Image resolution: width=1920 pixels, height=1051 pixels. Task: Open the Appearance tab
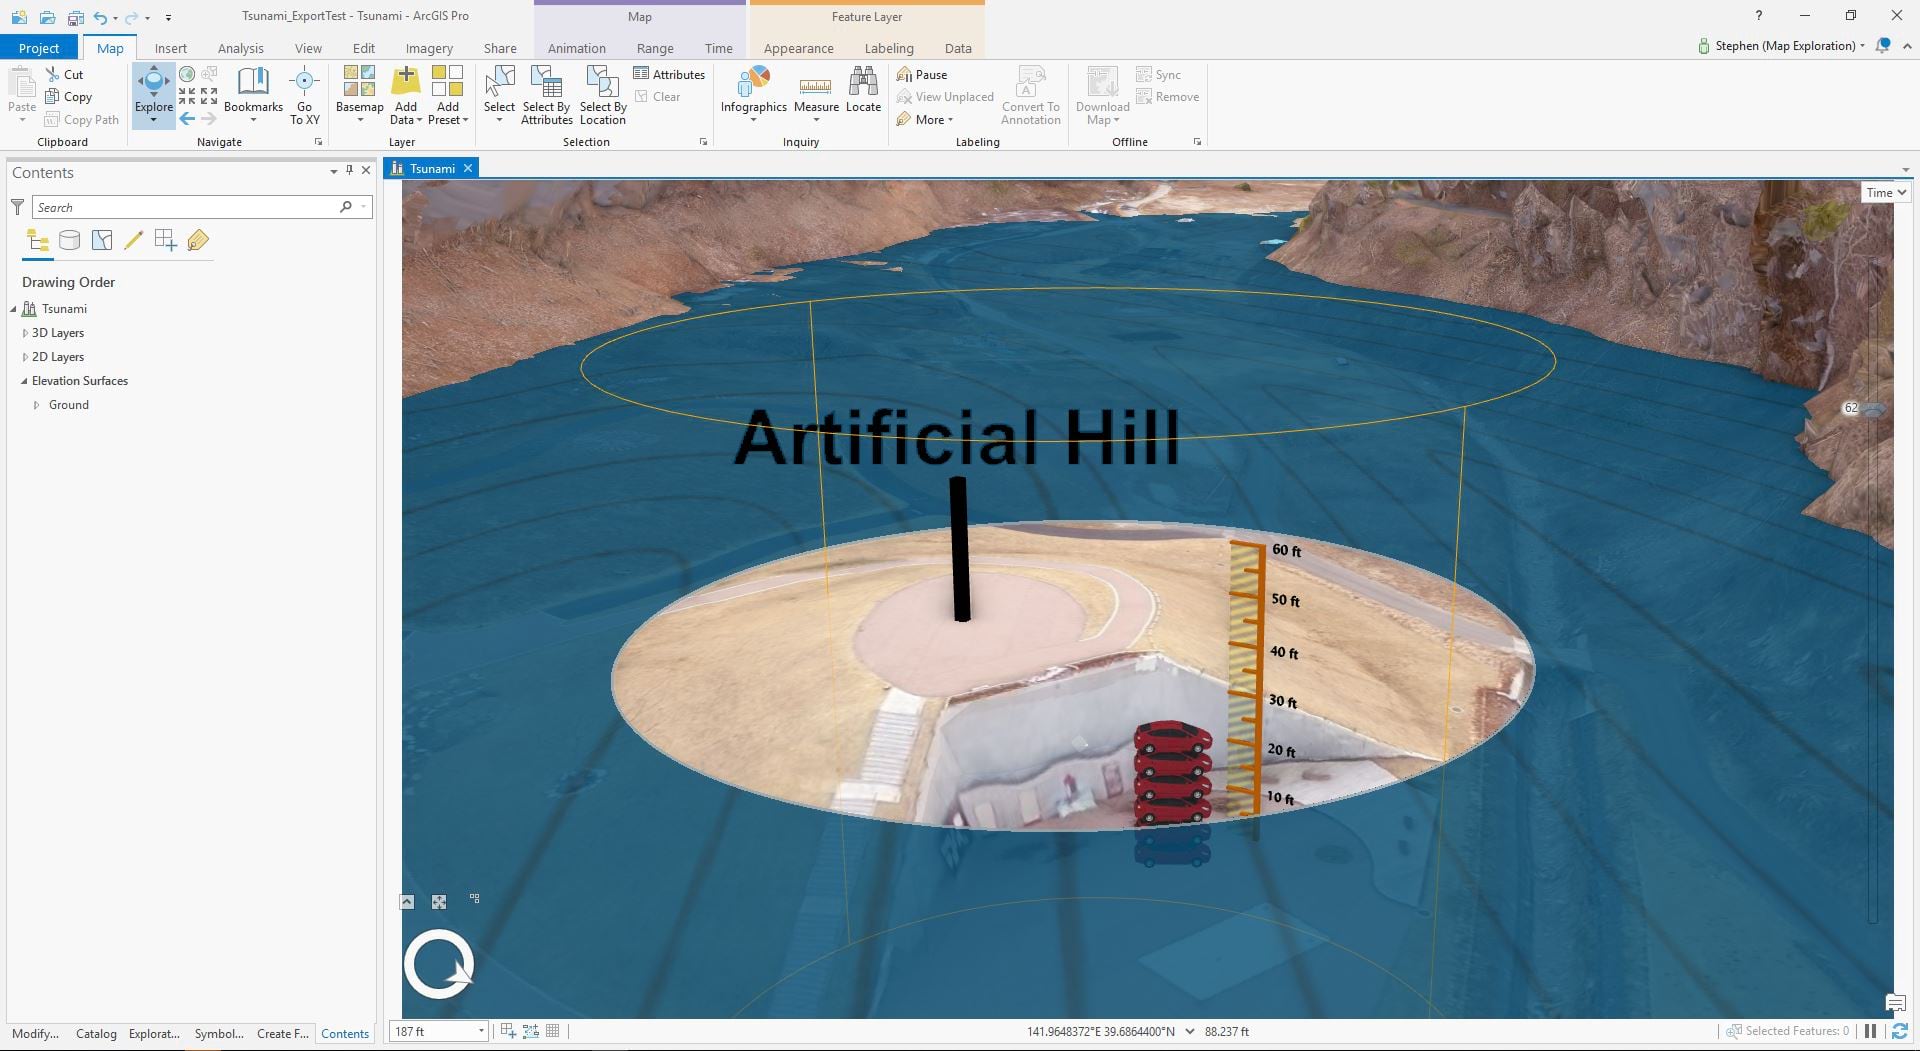click(x=798, y=48)
